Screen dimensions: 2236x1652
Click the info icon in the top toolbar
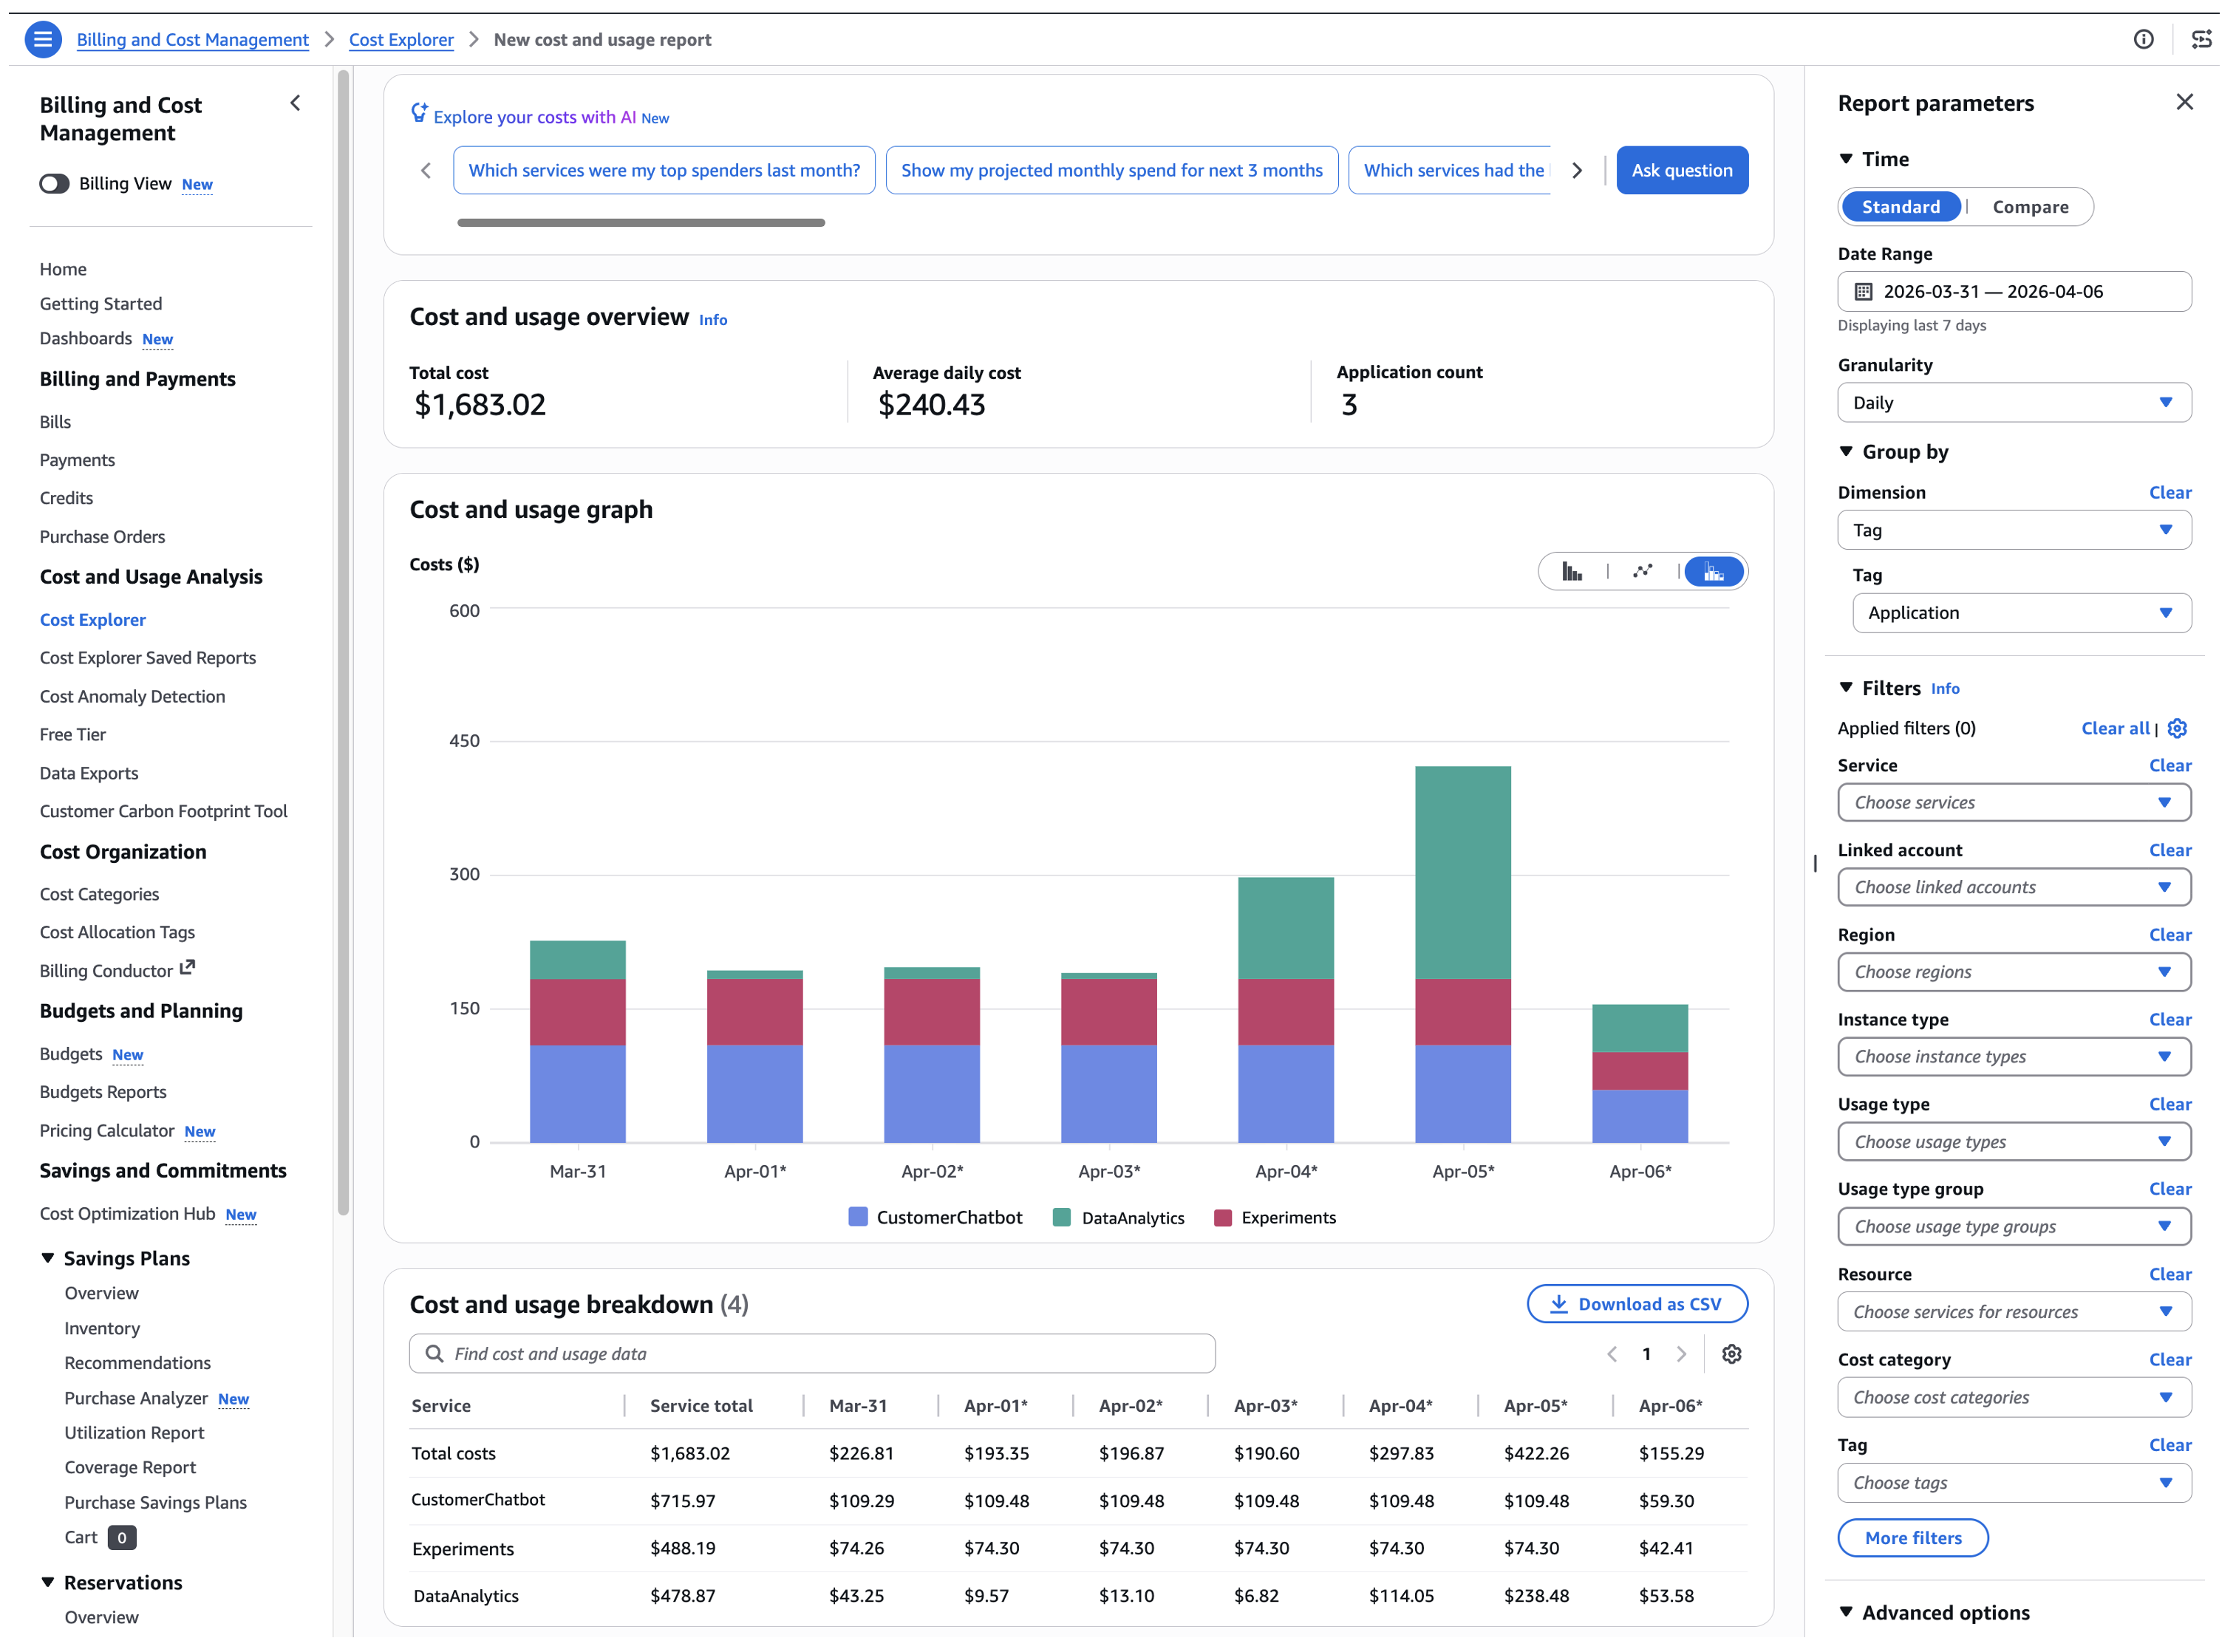(2145, 39)
